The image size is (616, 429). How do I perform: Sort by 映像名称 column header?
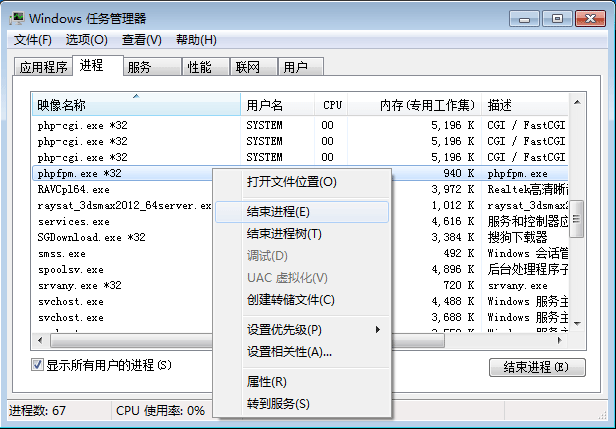136,105
